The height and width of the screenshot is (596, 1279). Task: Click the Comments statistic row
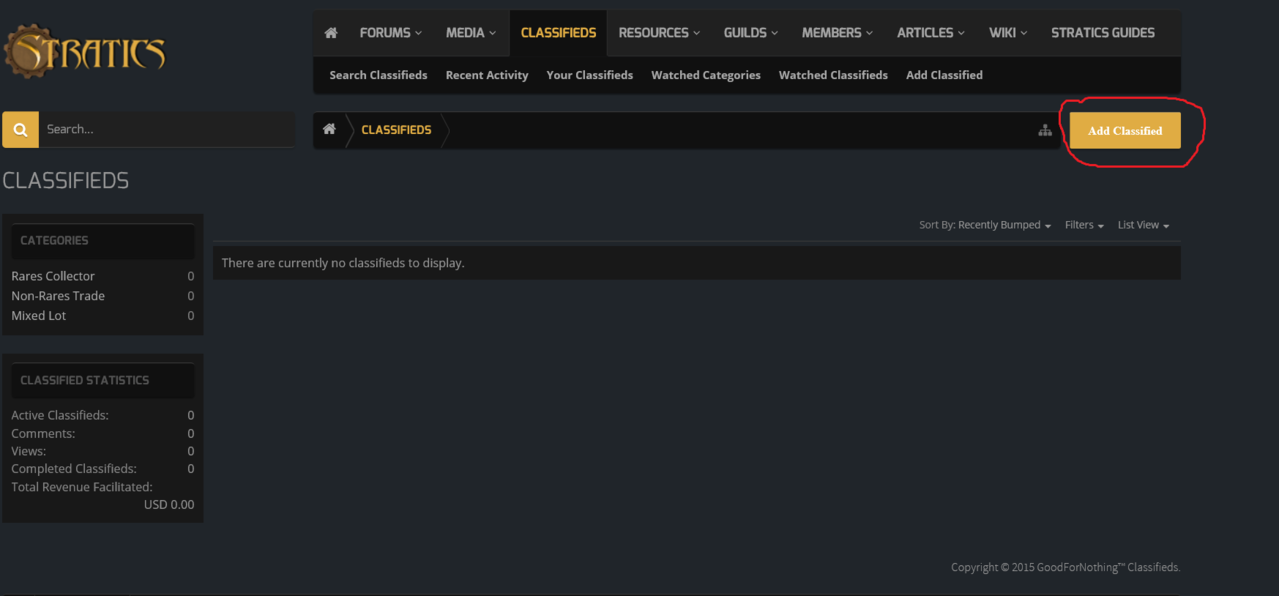[x=103, y=433]
